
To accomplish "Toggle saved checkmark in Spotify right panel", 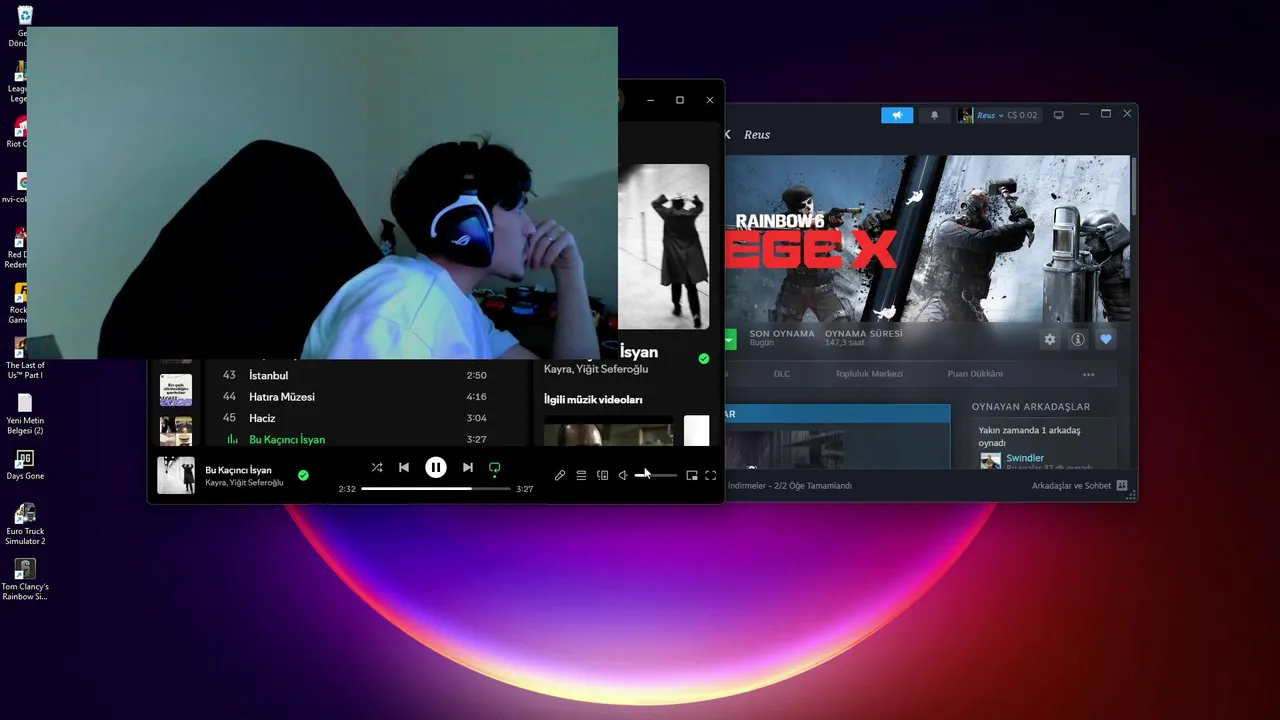I will coord(704,358).
